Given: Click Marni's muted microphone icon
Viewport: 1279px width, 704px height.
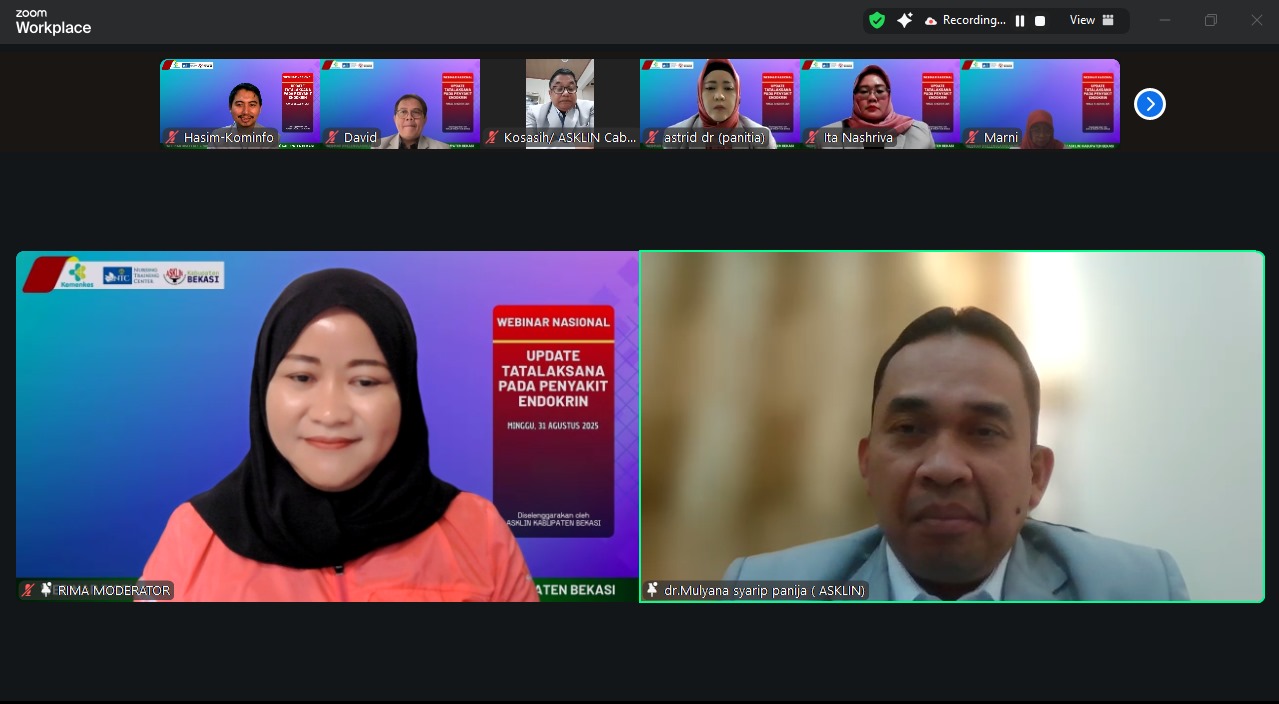Looking at the screenshot, I should (x=972, y=138).
